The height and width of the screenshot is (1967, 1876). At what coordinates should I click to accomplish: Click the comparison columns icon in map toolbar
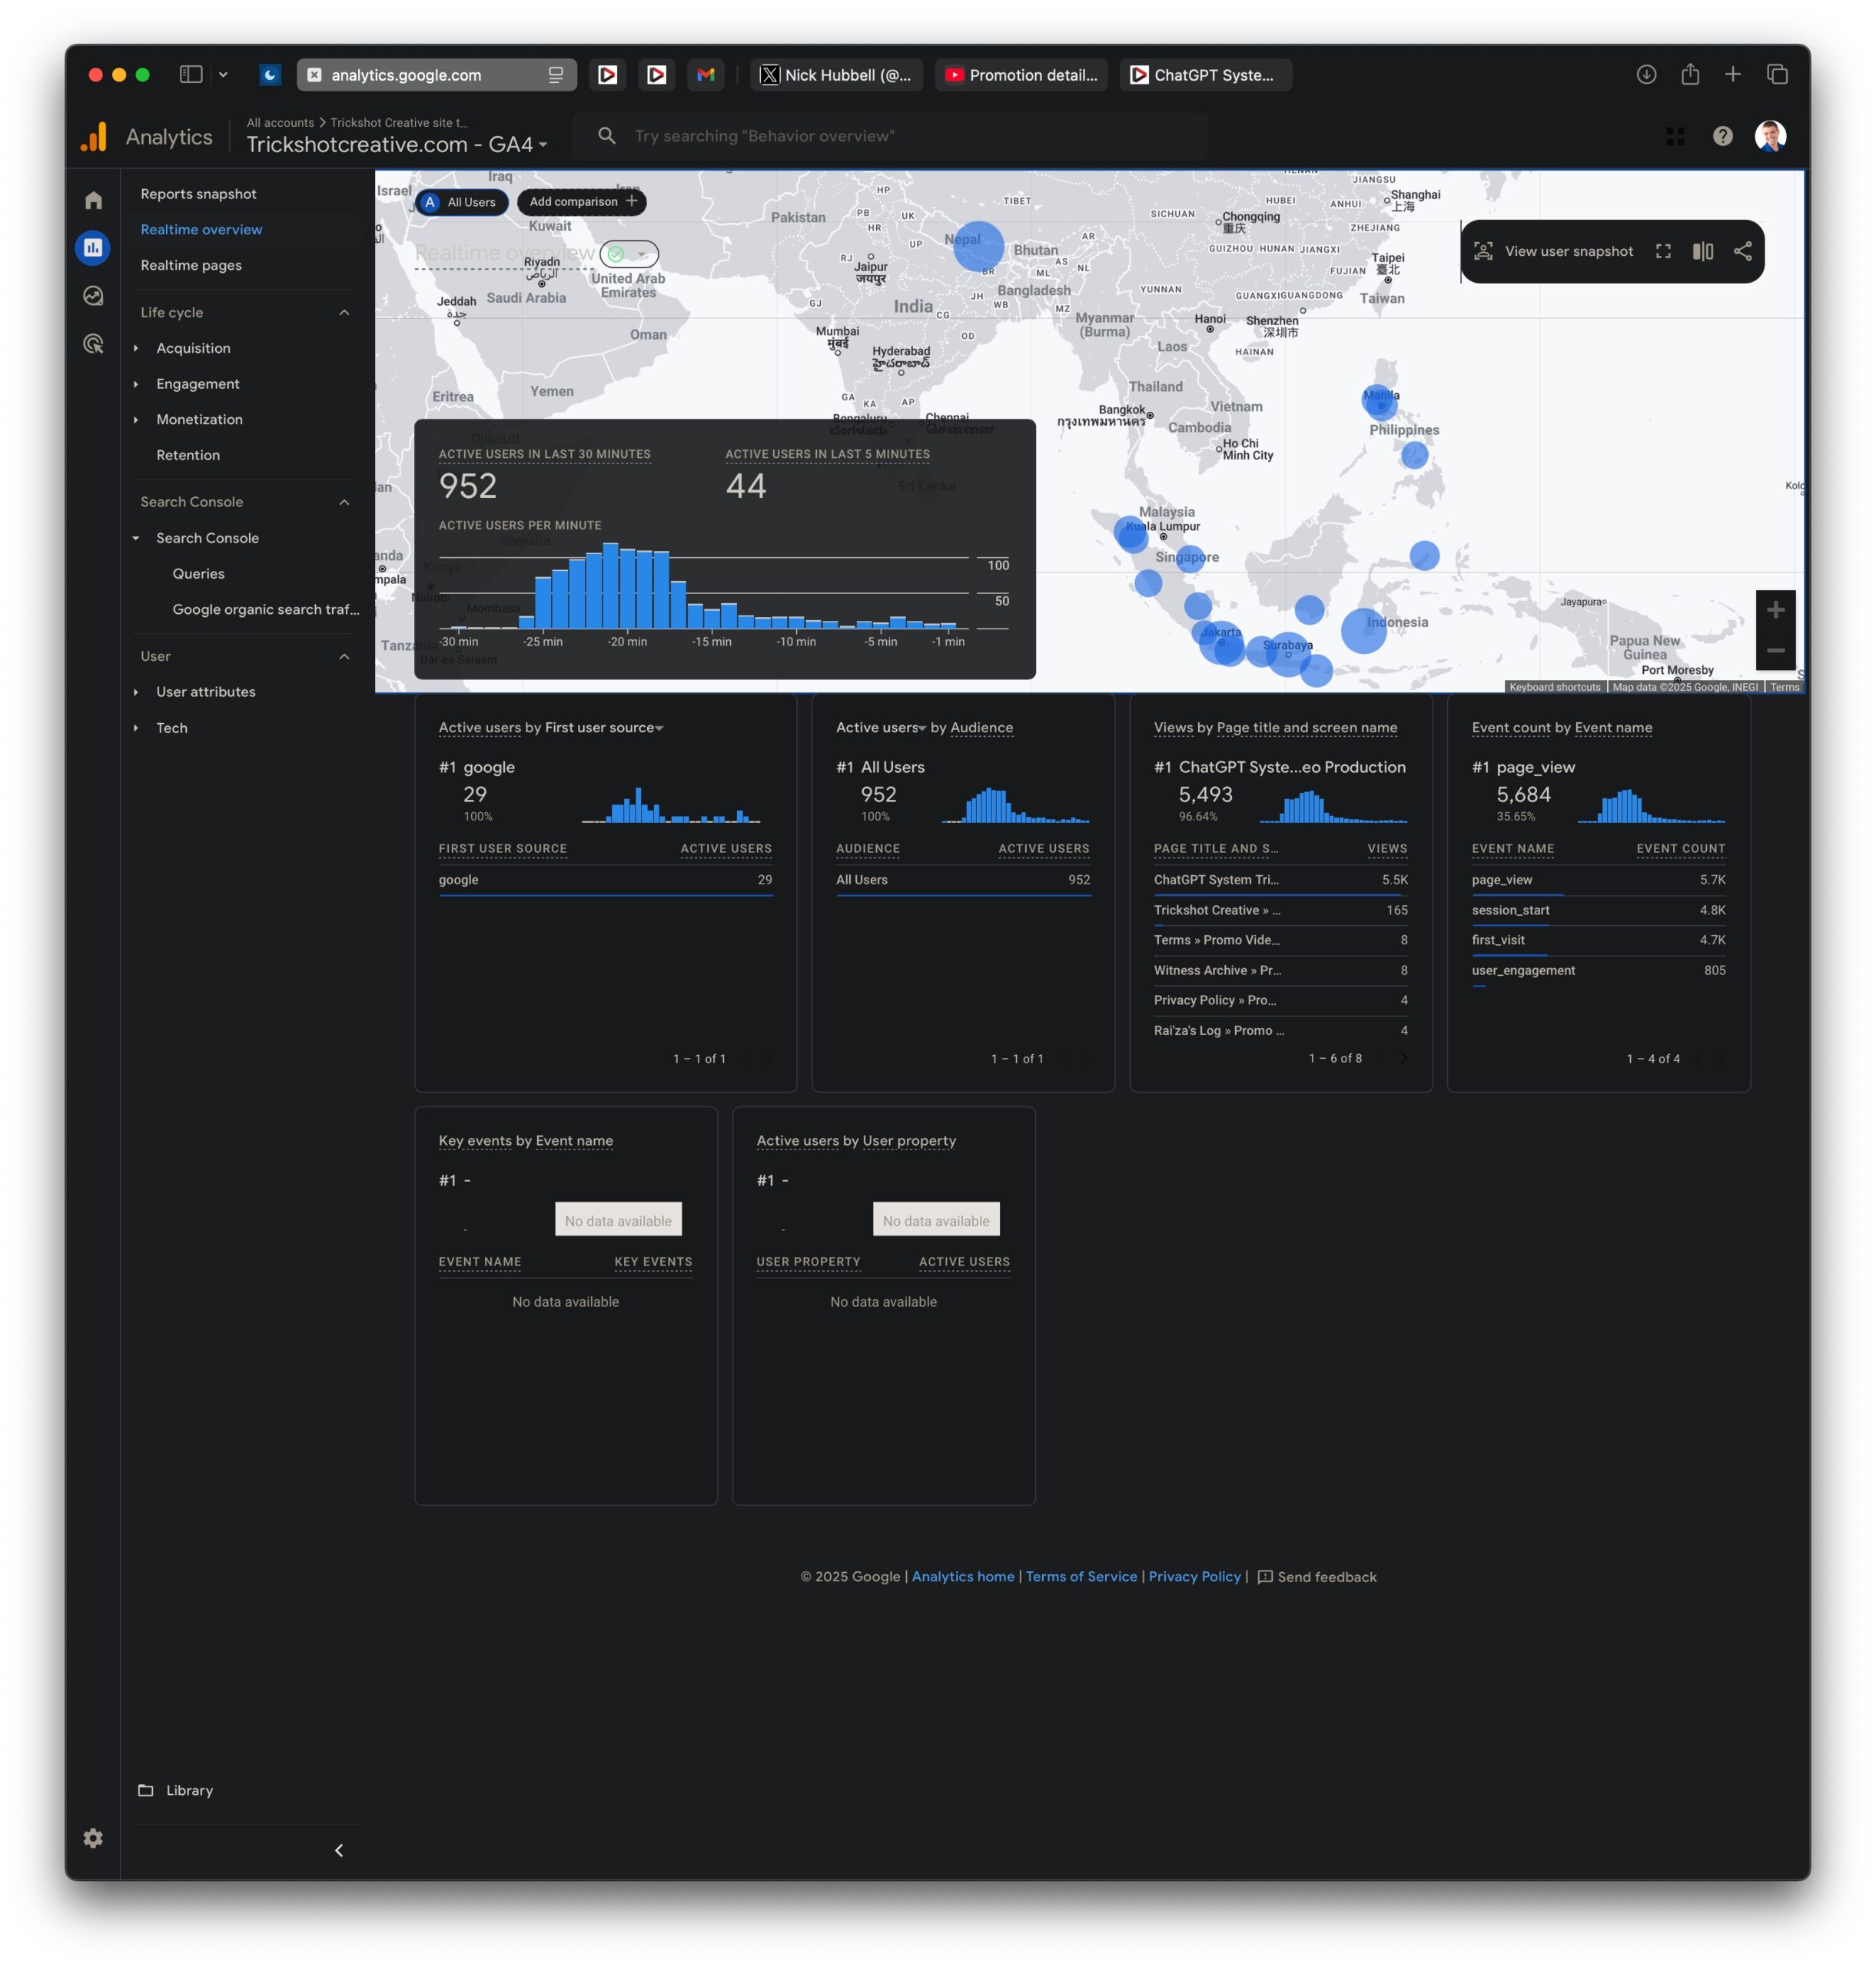(1703, 251)
